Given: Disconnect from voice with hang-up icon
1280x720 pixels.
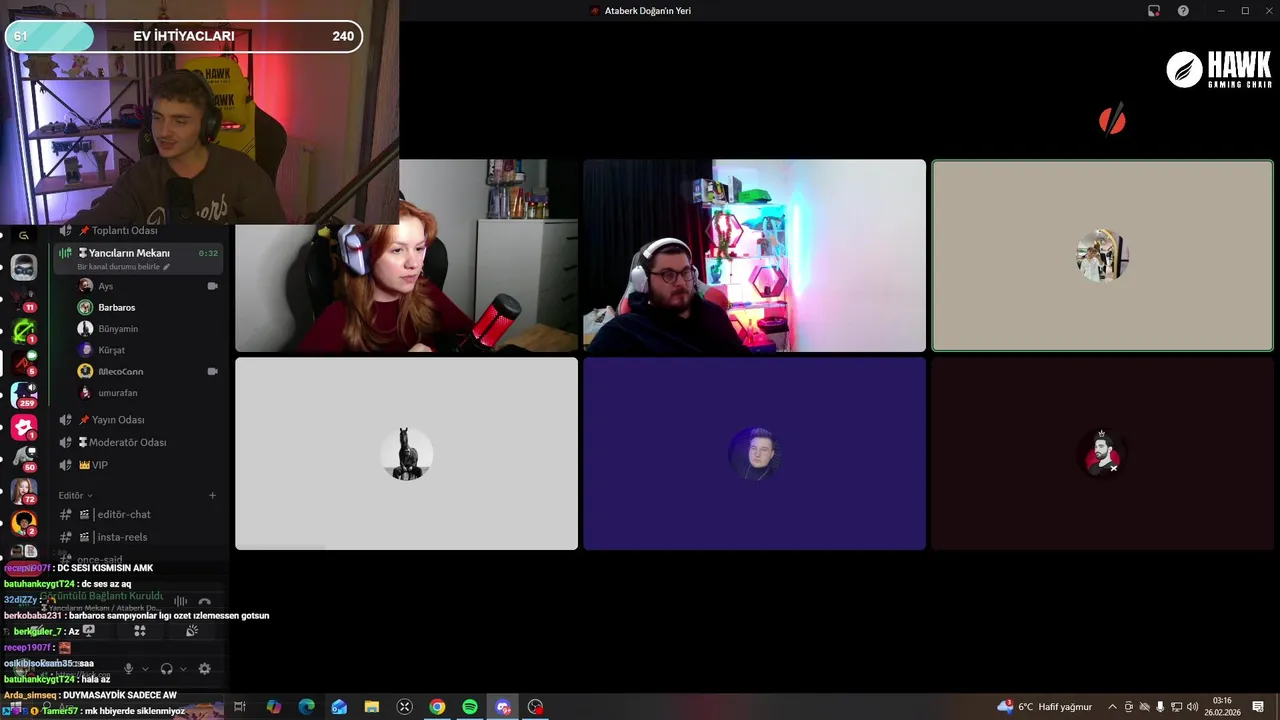Looking at the screenshot, I should click(x=205, y=601).
